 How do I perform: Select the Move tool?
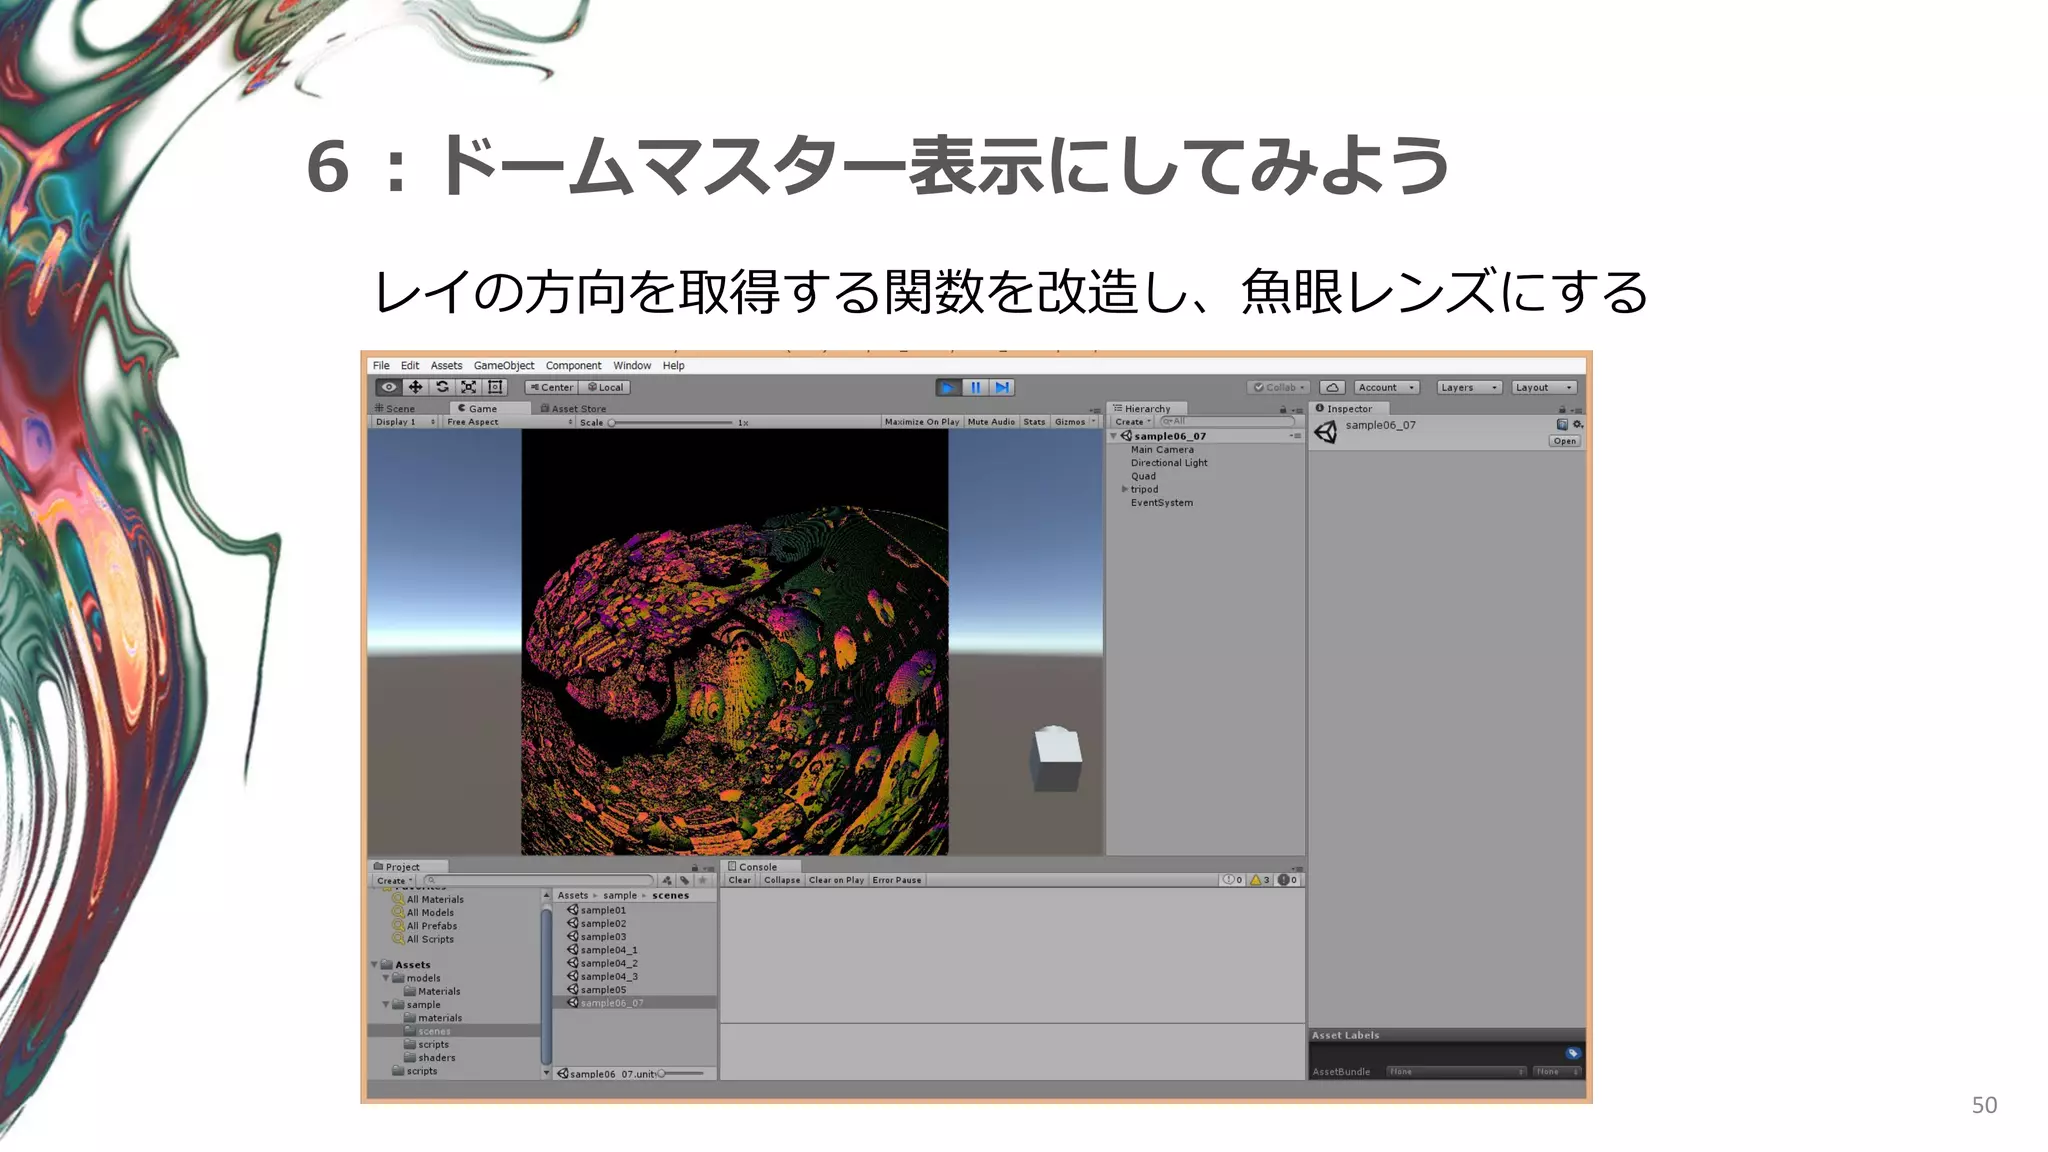pyautogui.click(x=415, y=387)
